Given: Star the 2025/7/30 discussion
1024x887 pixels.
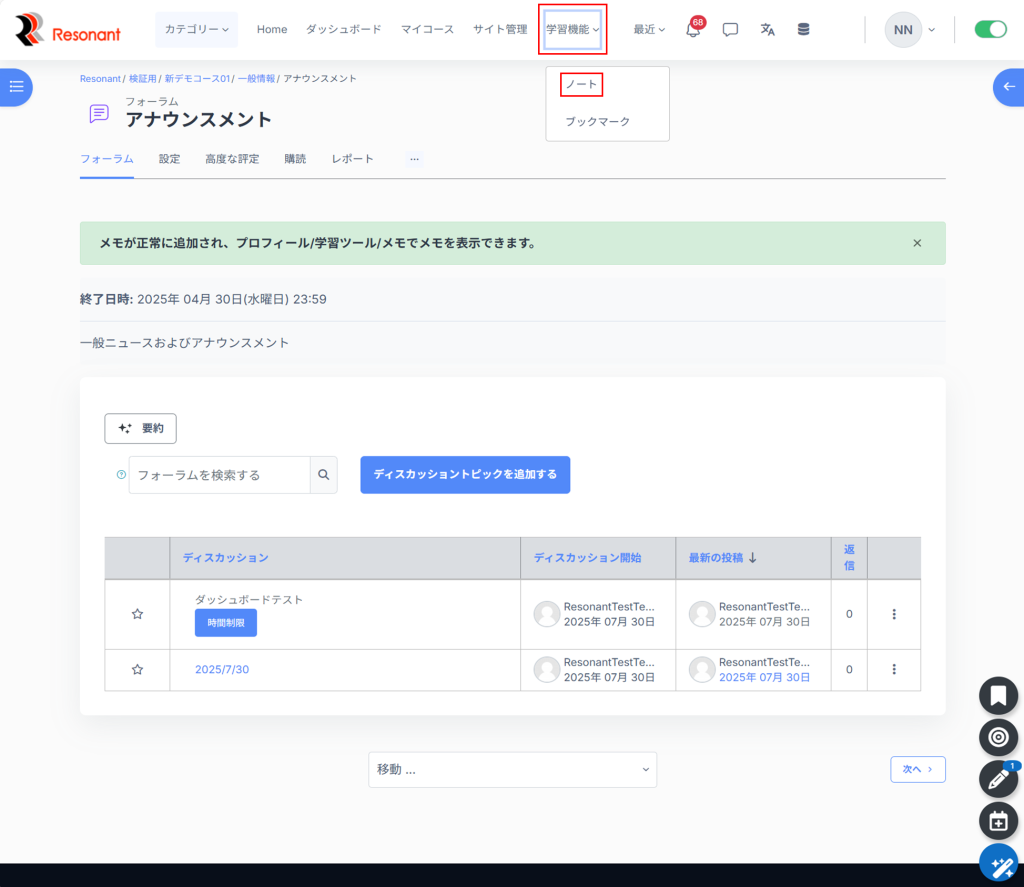Looking at the screenshot, I should point(137,669).
